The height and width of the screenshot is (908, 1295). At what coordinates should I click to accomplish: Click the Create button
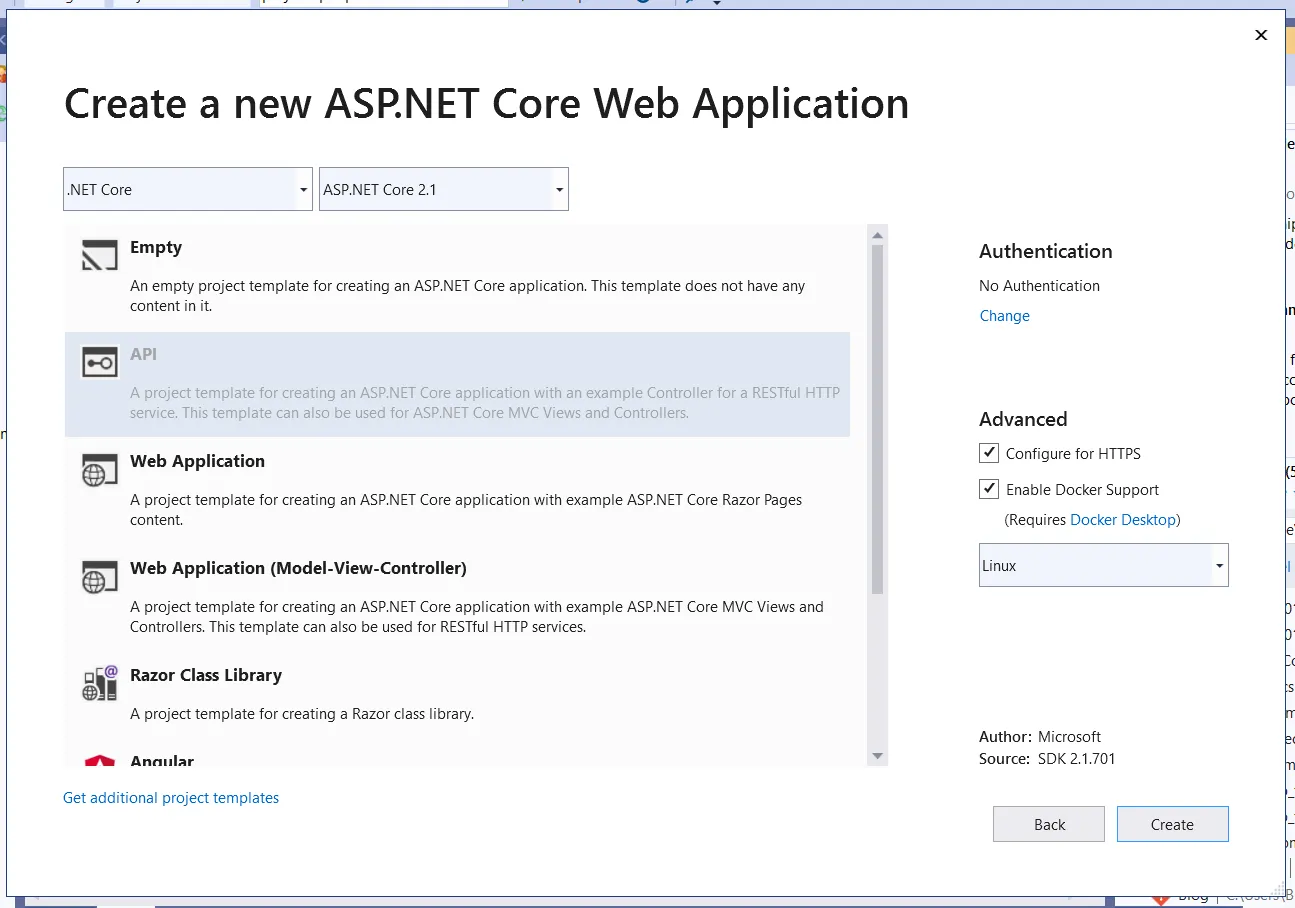tap(1172, 824)
